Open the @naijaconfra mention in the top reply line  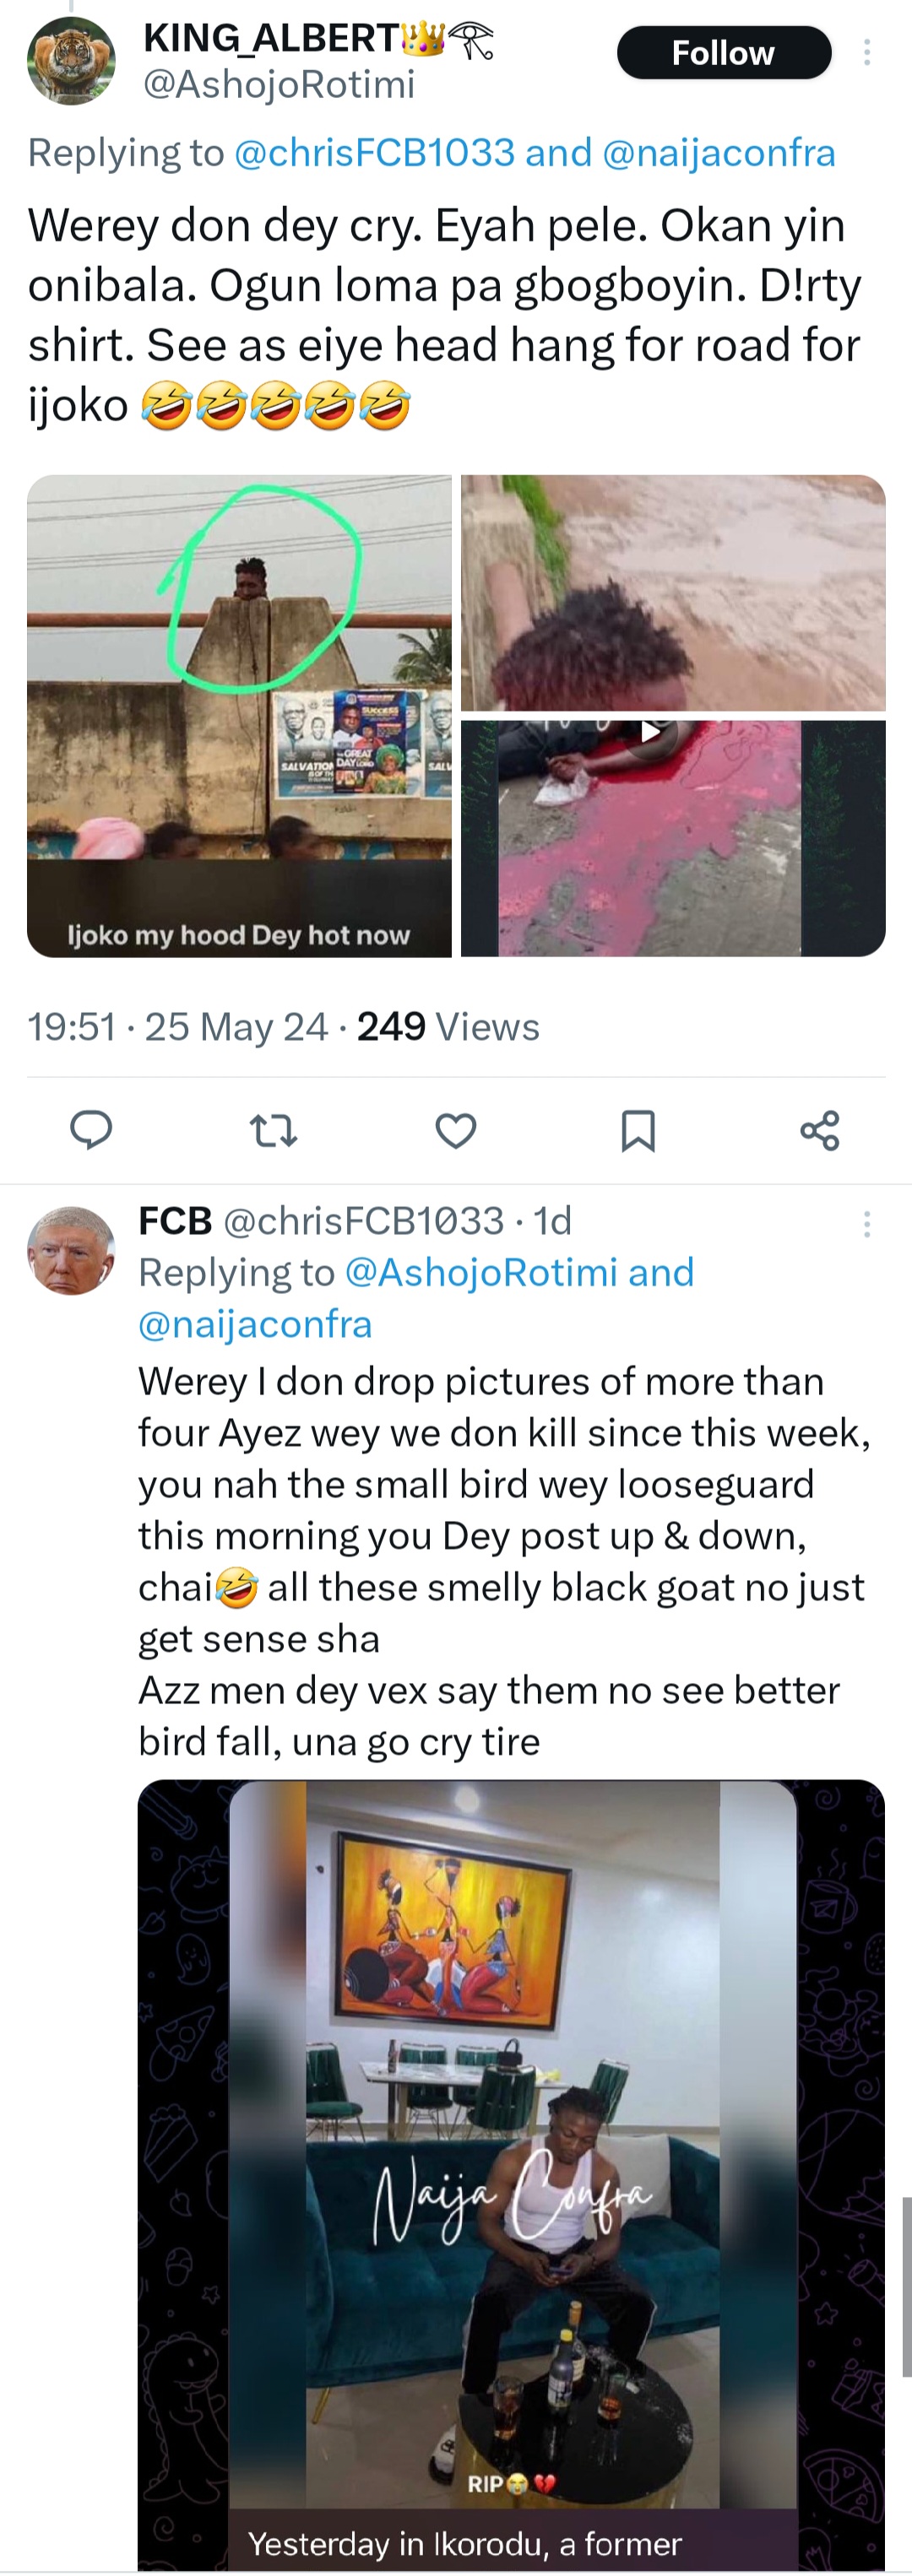click(719, 153)
